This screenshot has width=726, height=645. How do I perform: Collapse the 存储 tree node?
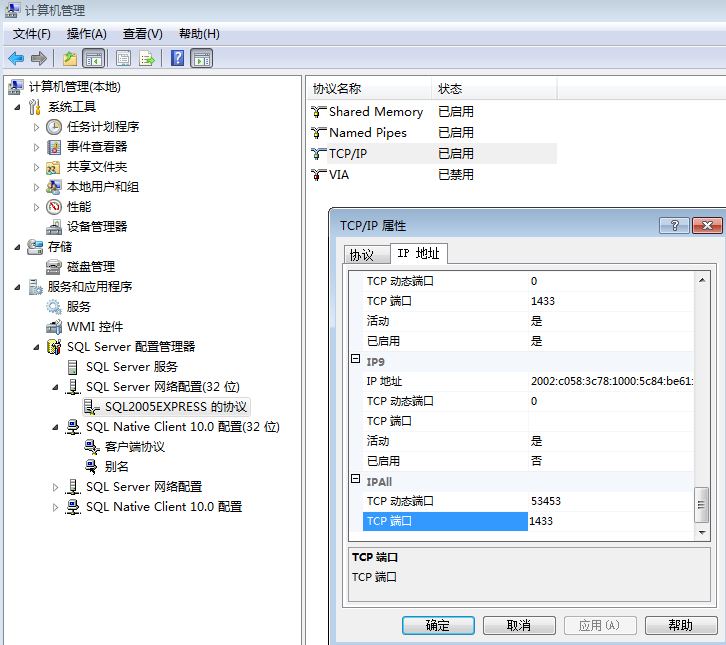[18, 247]
